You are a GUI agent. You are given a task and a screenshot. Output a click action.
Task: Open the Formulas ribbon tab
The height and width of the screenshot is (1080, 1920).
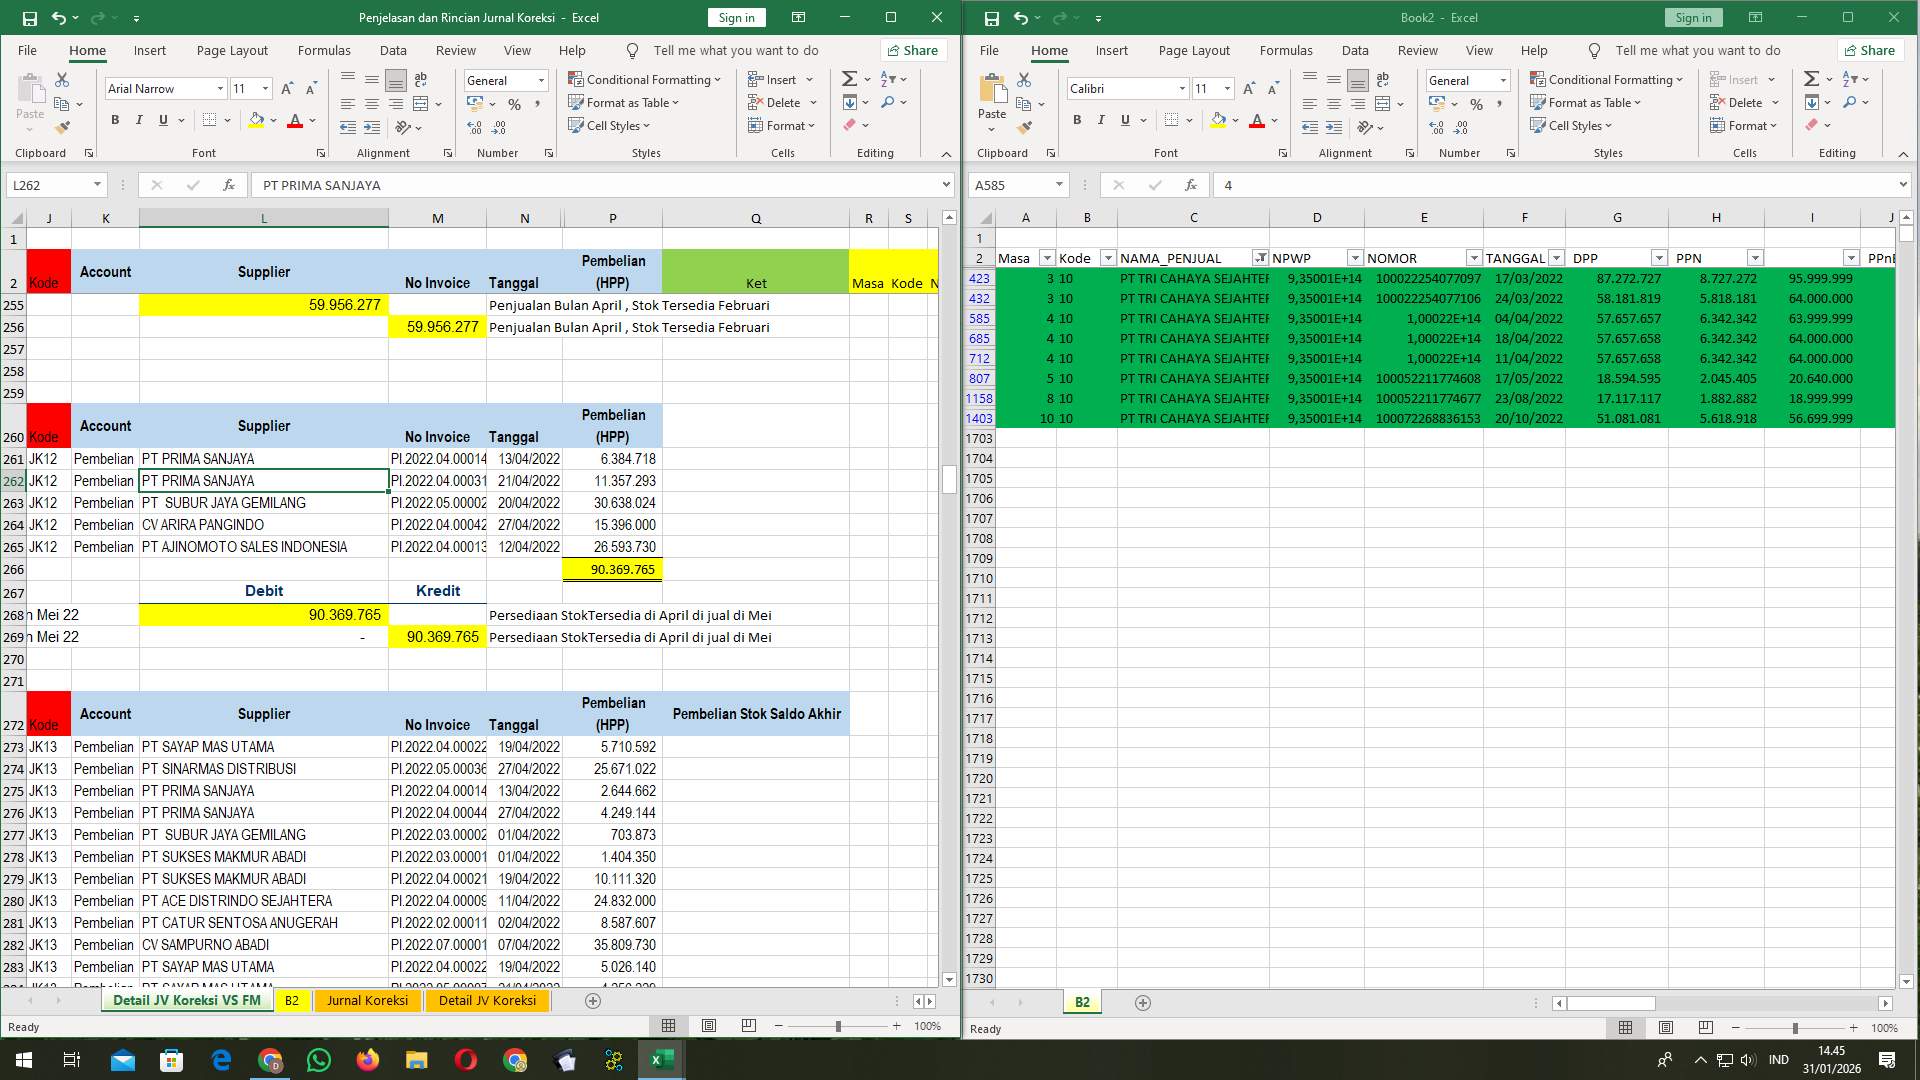click(x=324, y=50)
